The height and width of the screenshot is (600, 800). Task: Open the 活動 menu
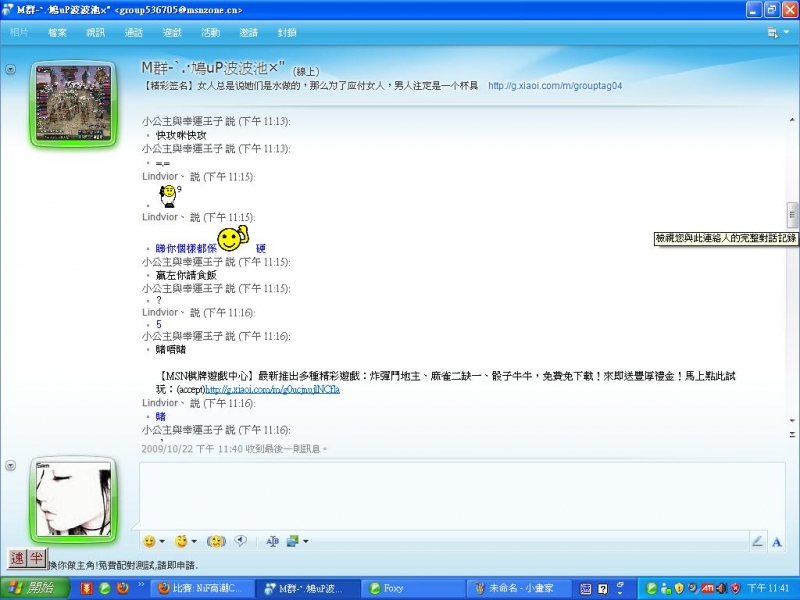pyautogui.click(x=210, y=33)
